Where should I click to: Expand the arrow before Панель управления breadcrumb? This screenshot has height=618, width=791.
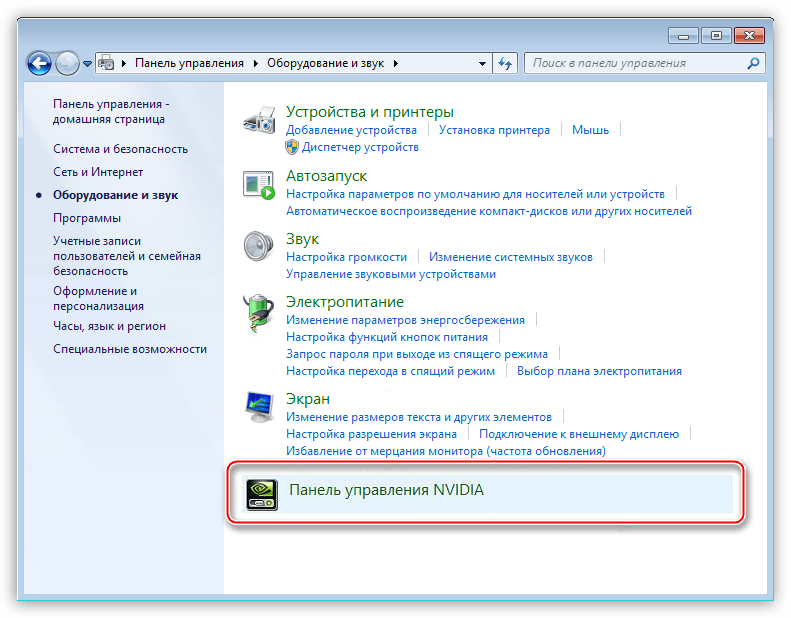[123, 64]
